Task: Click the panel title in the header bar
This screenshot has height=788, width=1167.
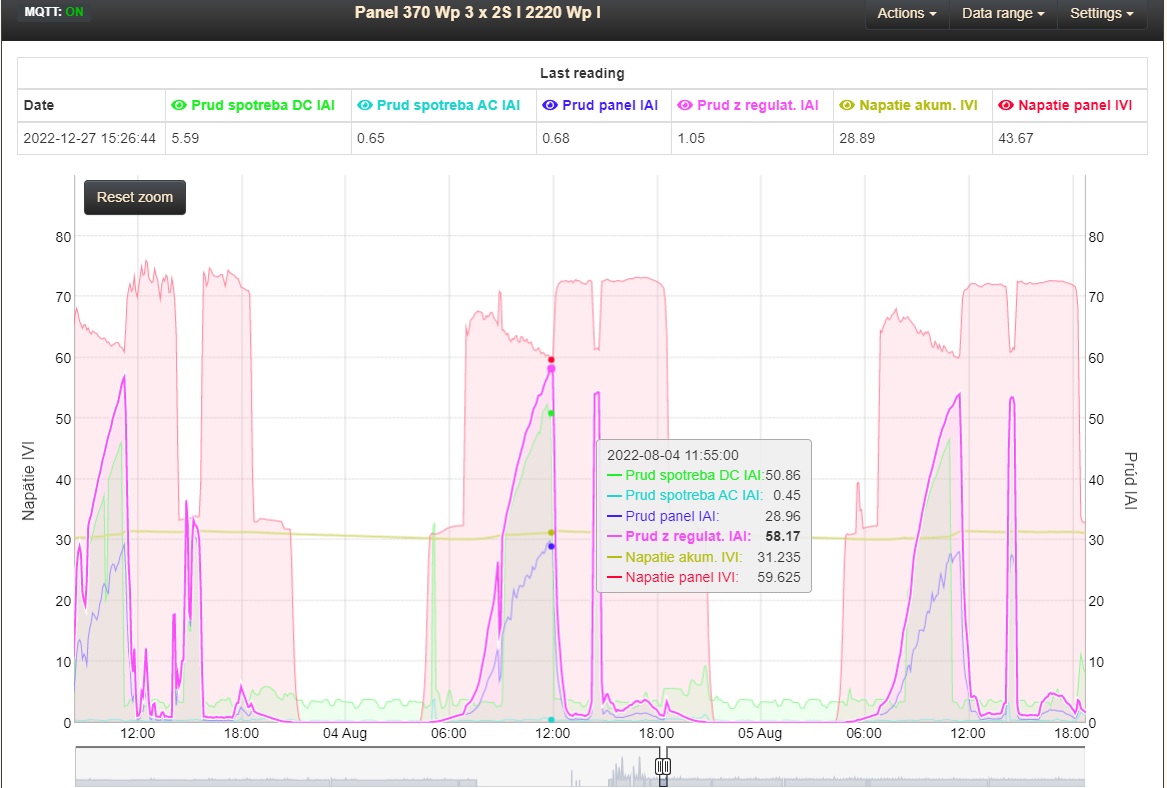Action: pos(477,13)
